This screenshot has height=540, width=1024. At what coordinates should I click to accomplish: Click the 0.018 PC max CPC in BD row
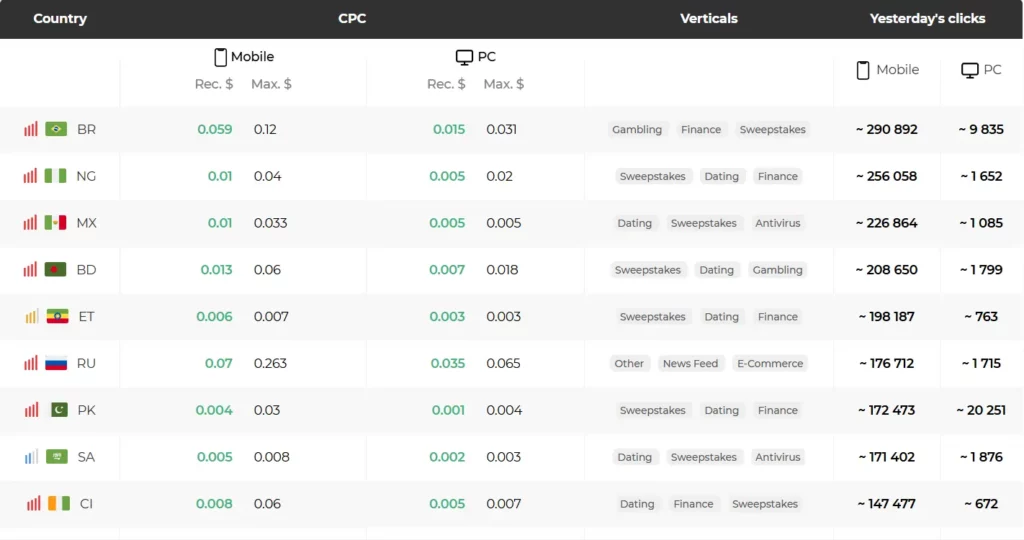click(x=502, y=270)
